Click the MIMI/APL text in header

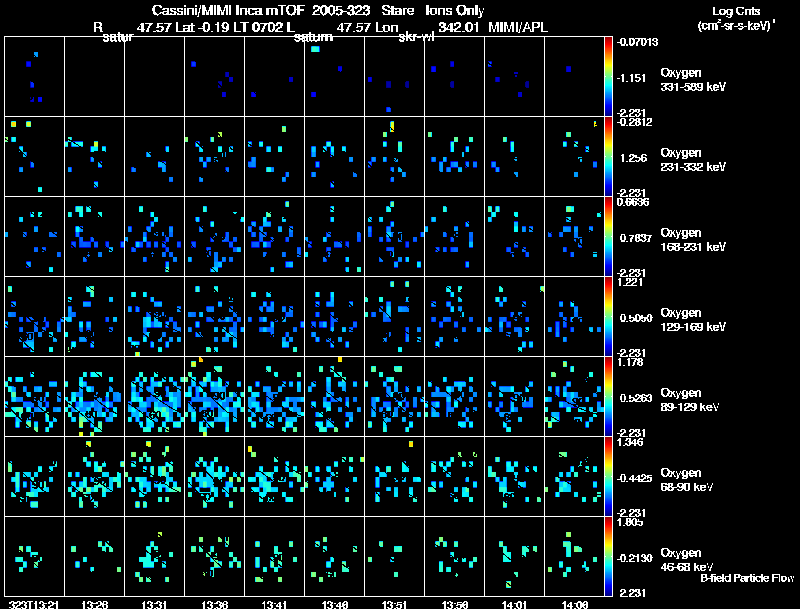[x=518, y=28]
